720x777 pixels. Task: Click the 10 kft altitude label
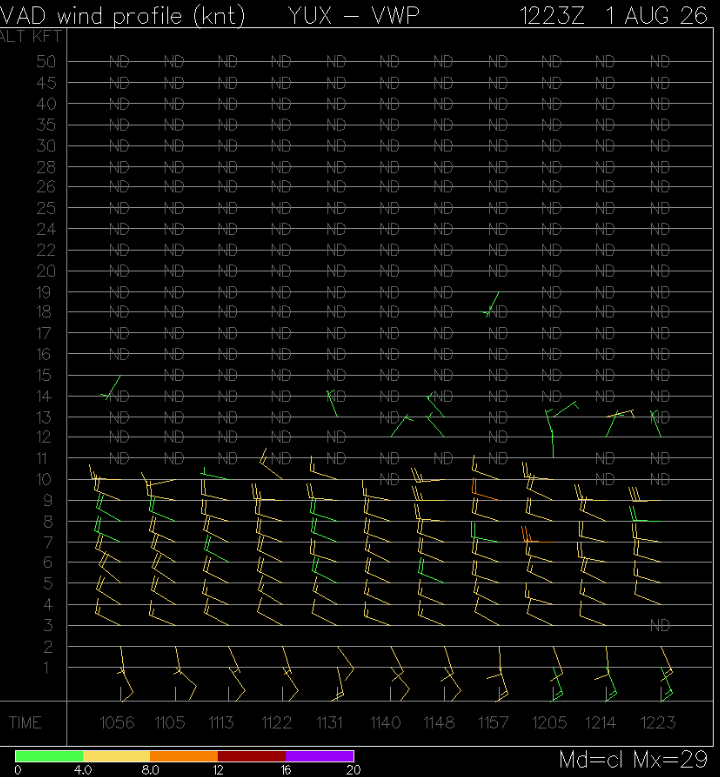click(44, 479)
